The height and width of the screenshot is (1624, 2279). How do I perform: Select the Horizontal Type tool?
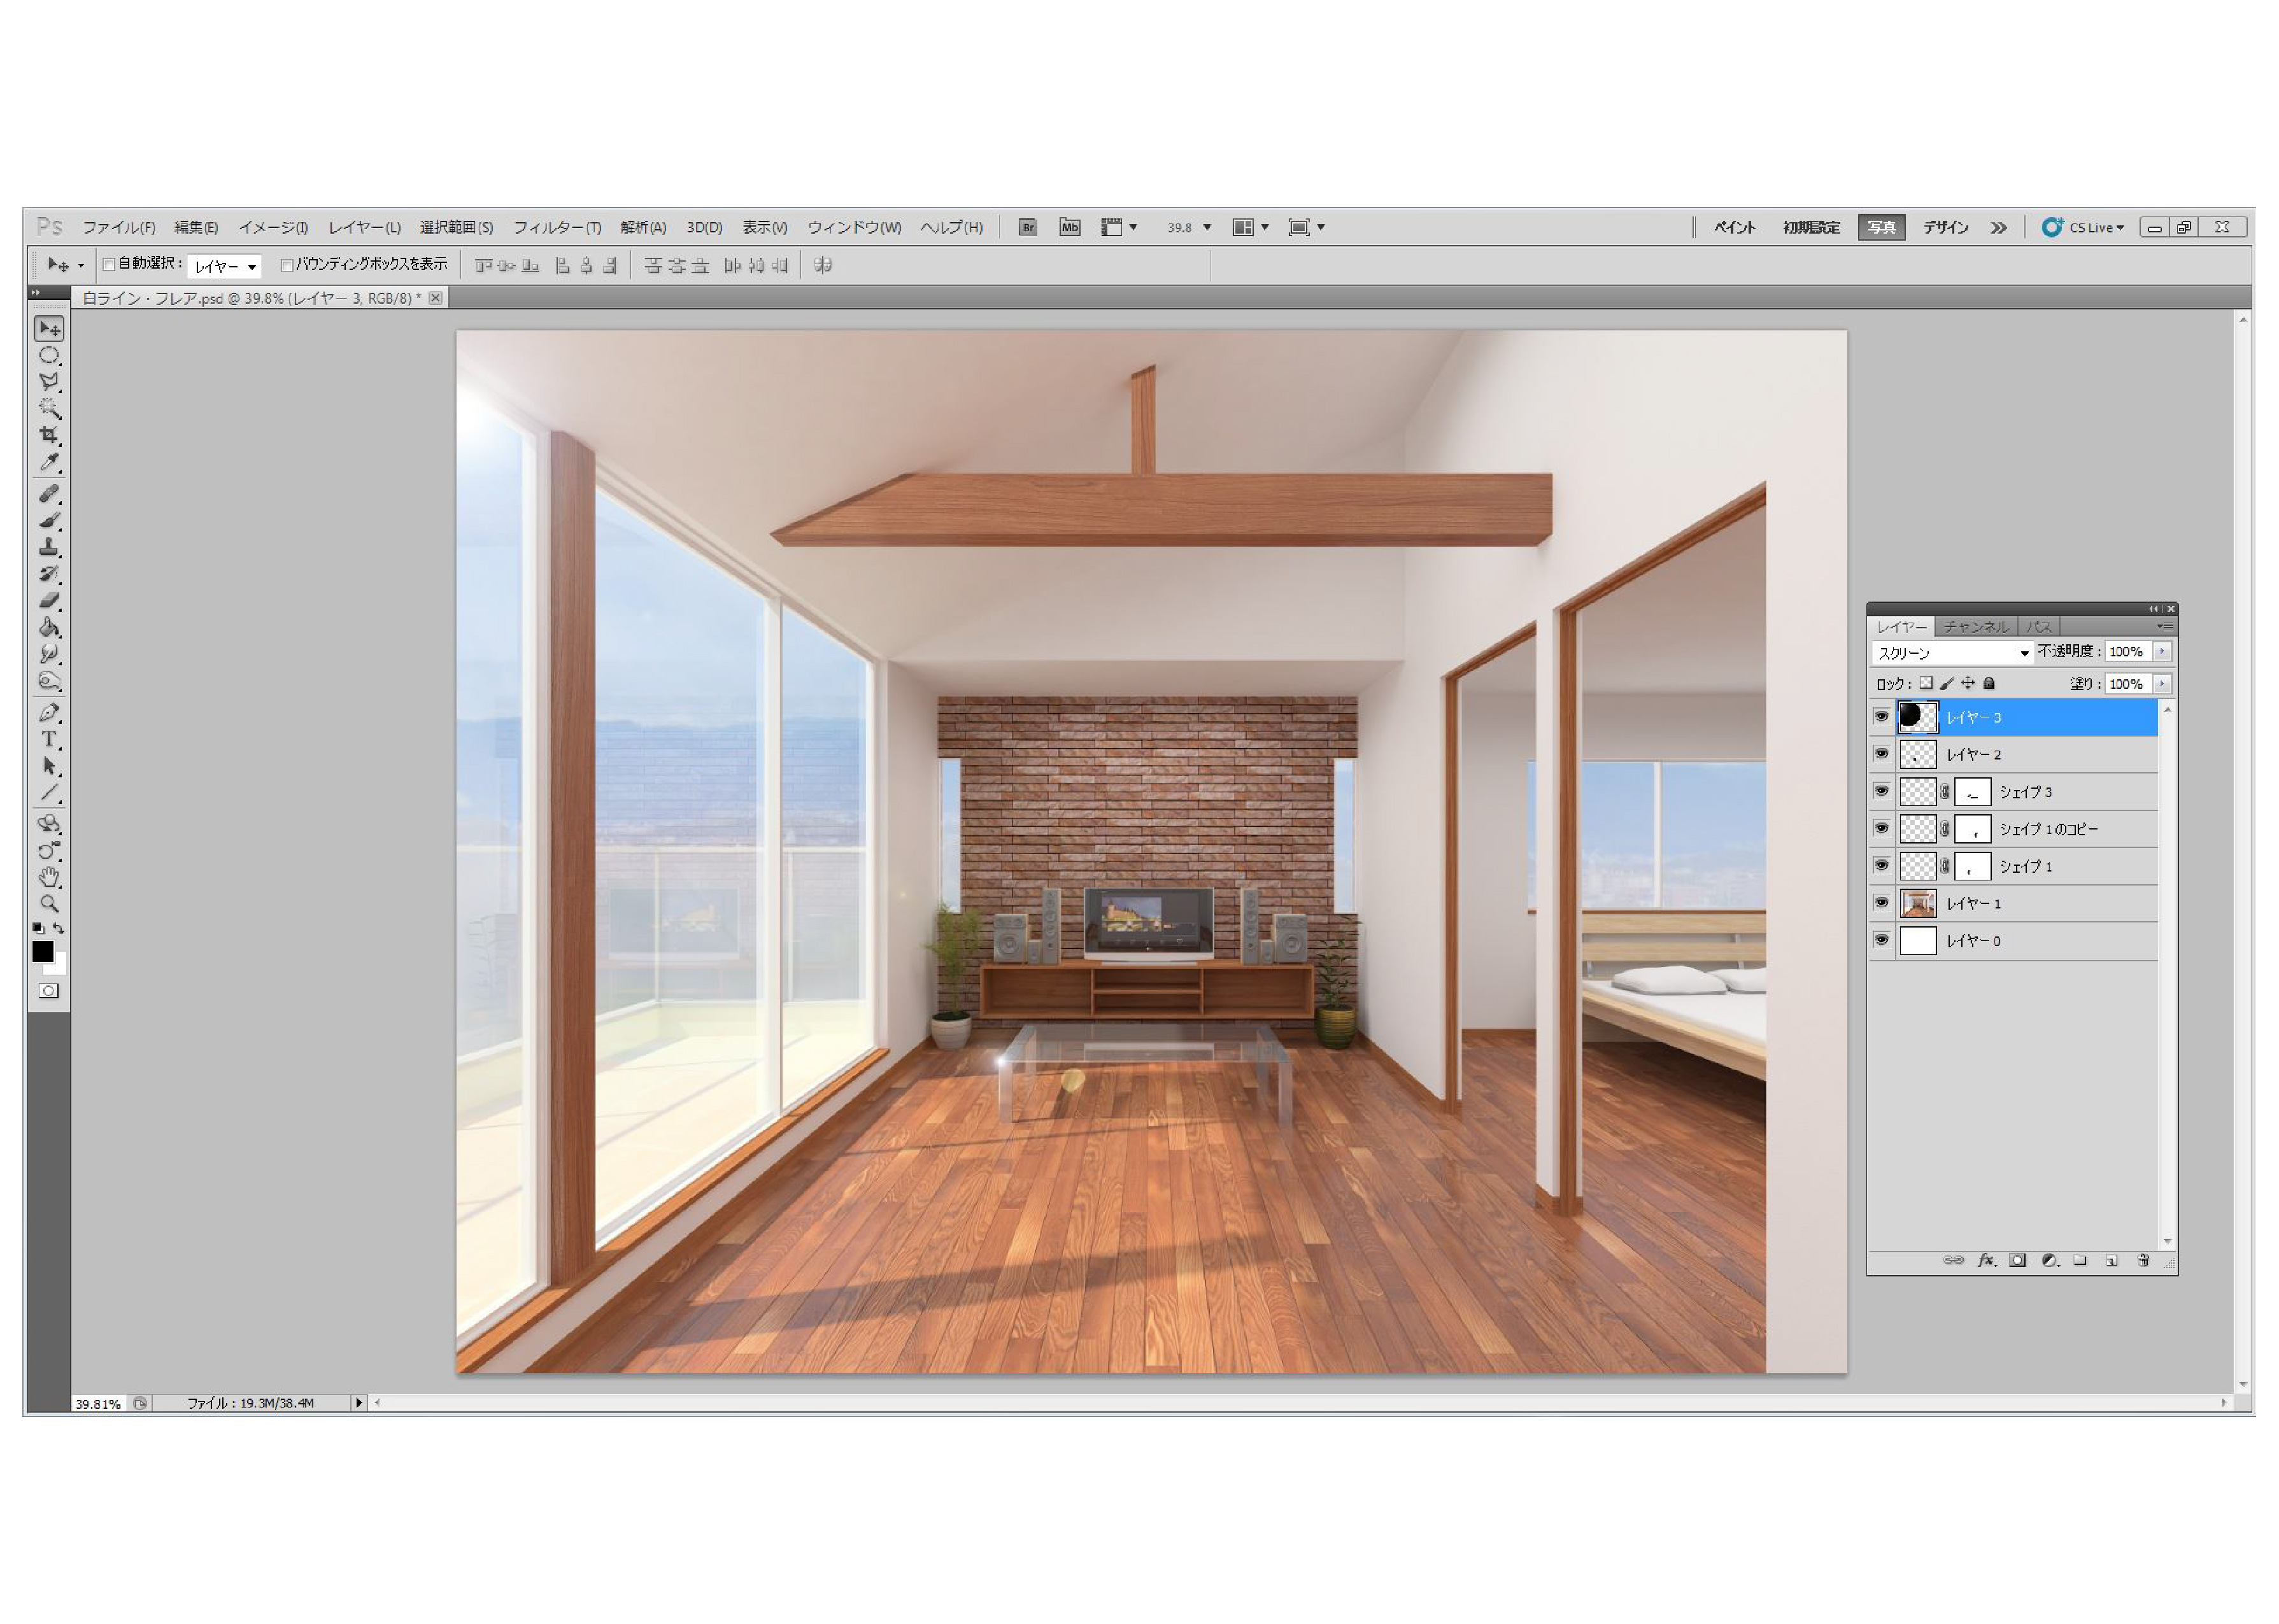point(48,739)
